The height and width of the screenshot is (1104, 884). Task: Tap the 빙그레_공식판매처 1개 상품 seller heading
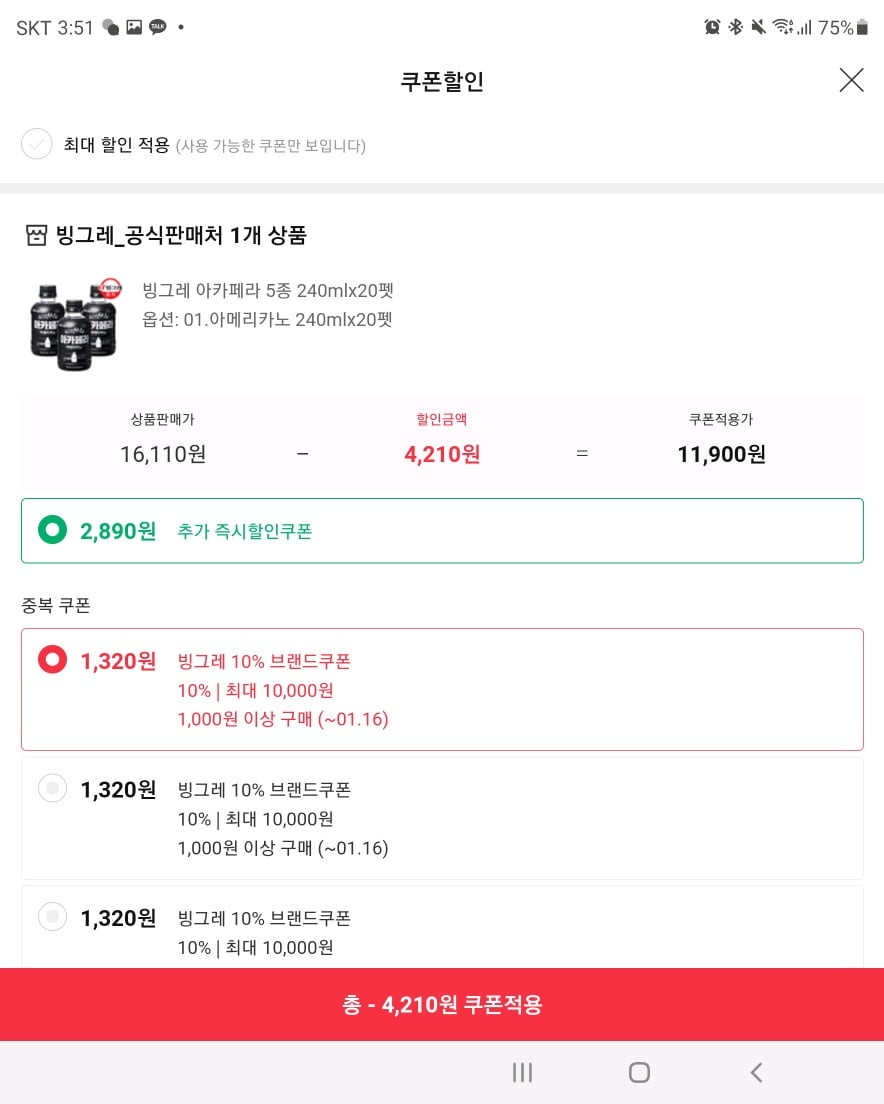pyautogui.click(x=181, y=235)
